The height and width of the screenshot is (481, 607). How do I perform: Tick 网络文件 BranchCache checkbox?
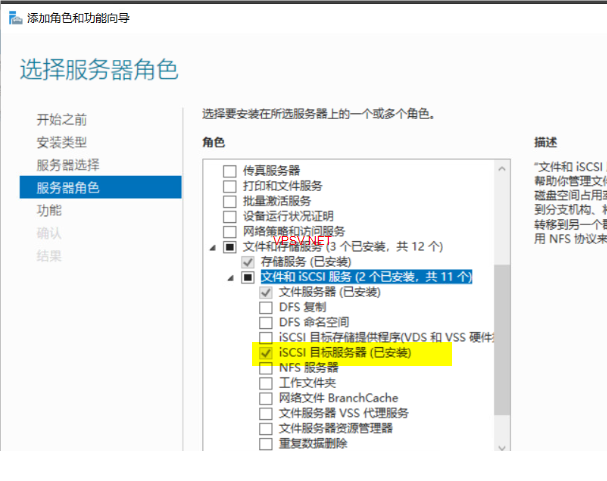pos(266,399)
